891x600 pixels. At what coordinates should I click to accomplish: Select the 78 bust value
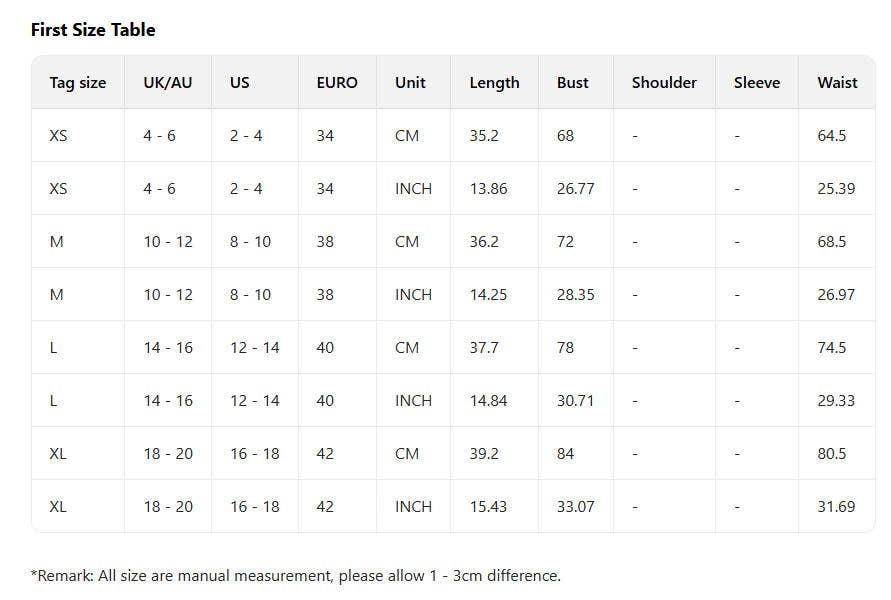pyautogui.click(x=566, y=347)
